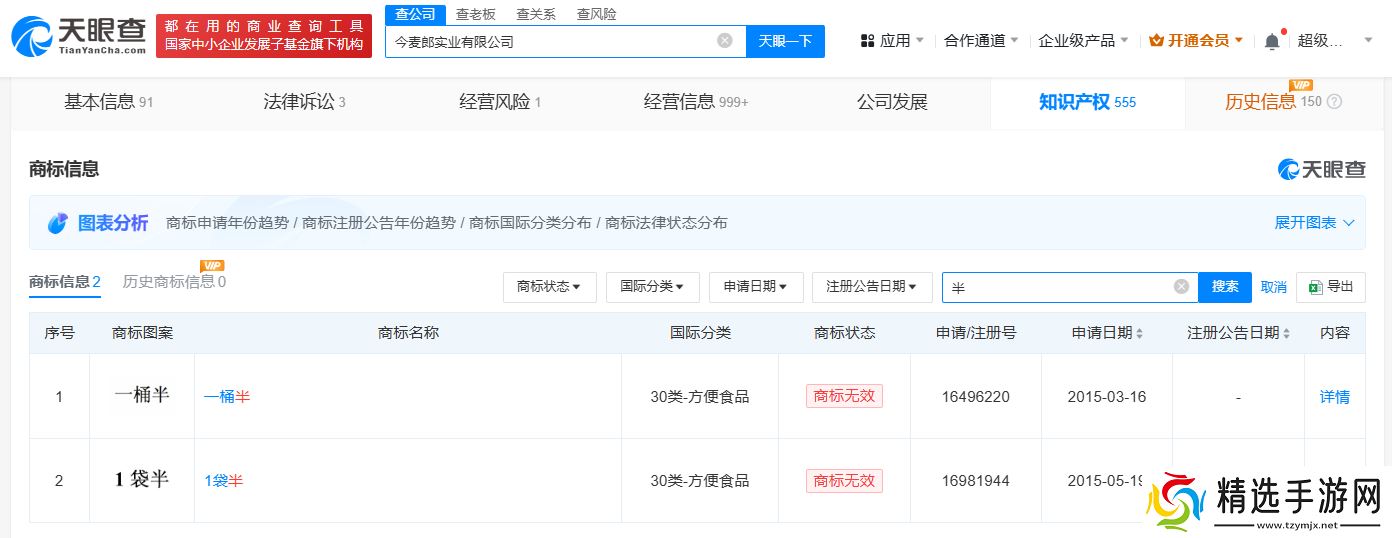Sort by 注册公告日期 column arrows
Screen dimensions: 1392x538
[1286, 333]
